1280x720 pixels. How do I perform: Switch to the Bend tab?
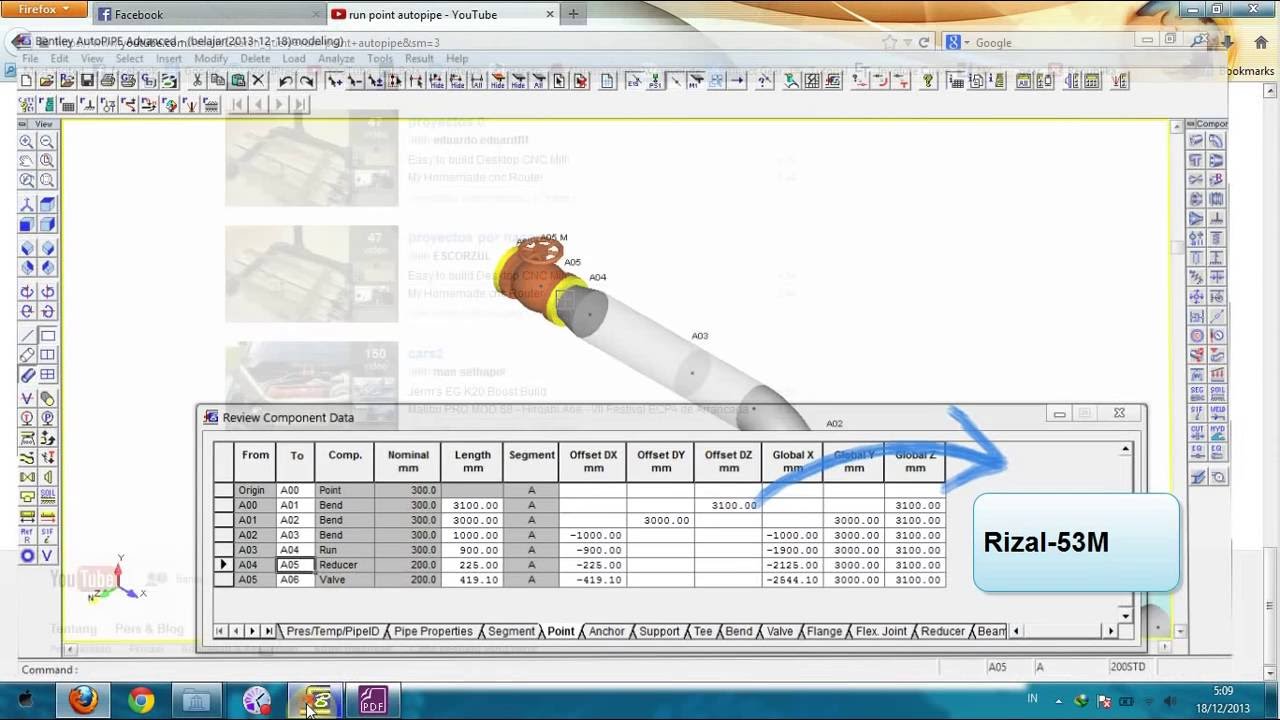coord(739,631)
